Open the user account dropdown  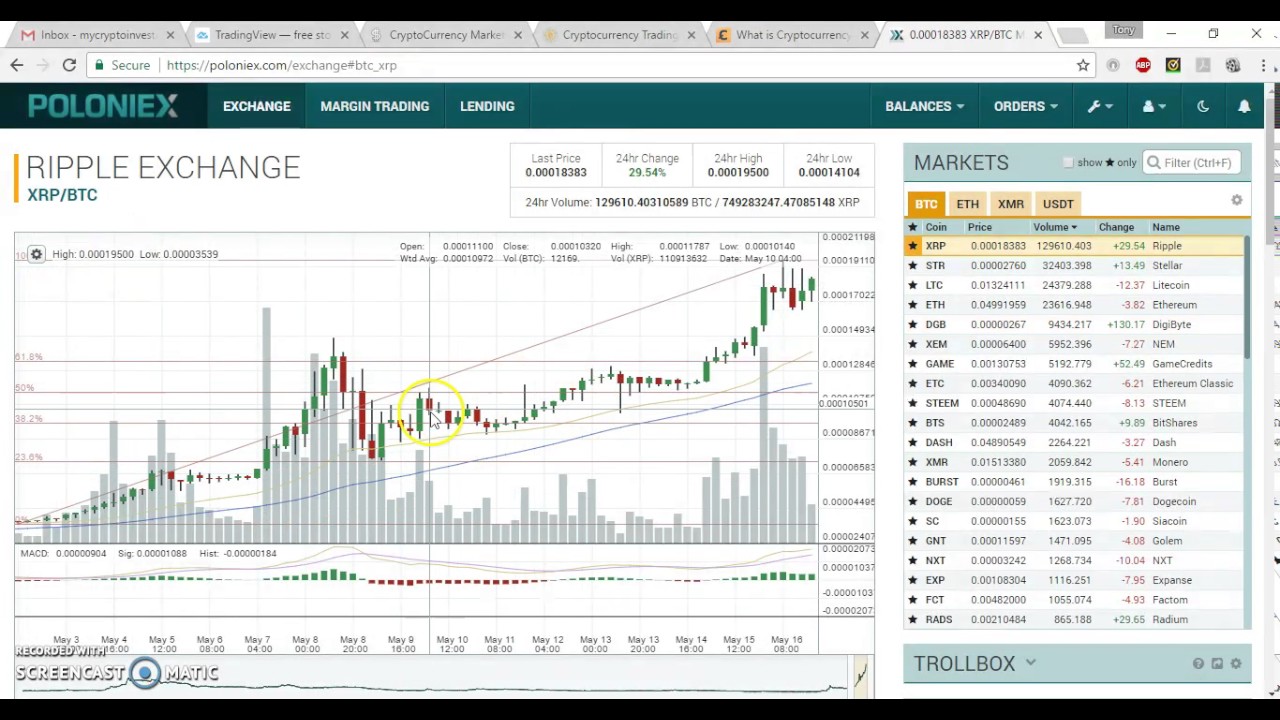coord(1153,106)
